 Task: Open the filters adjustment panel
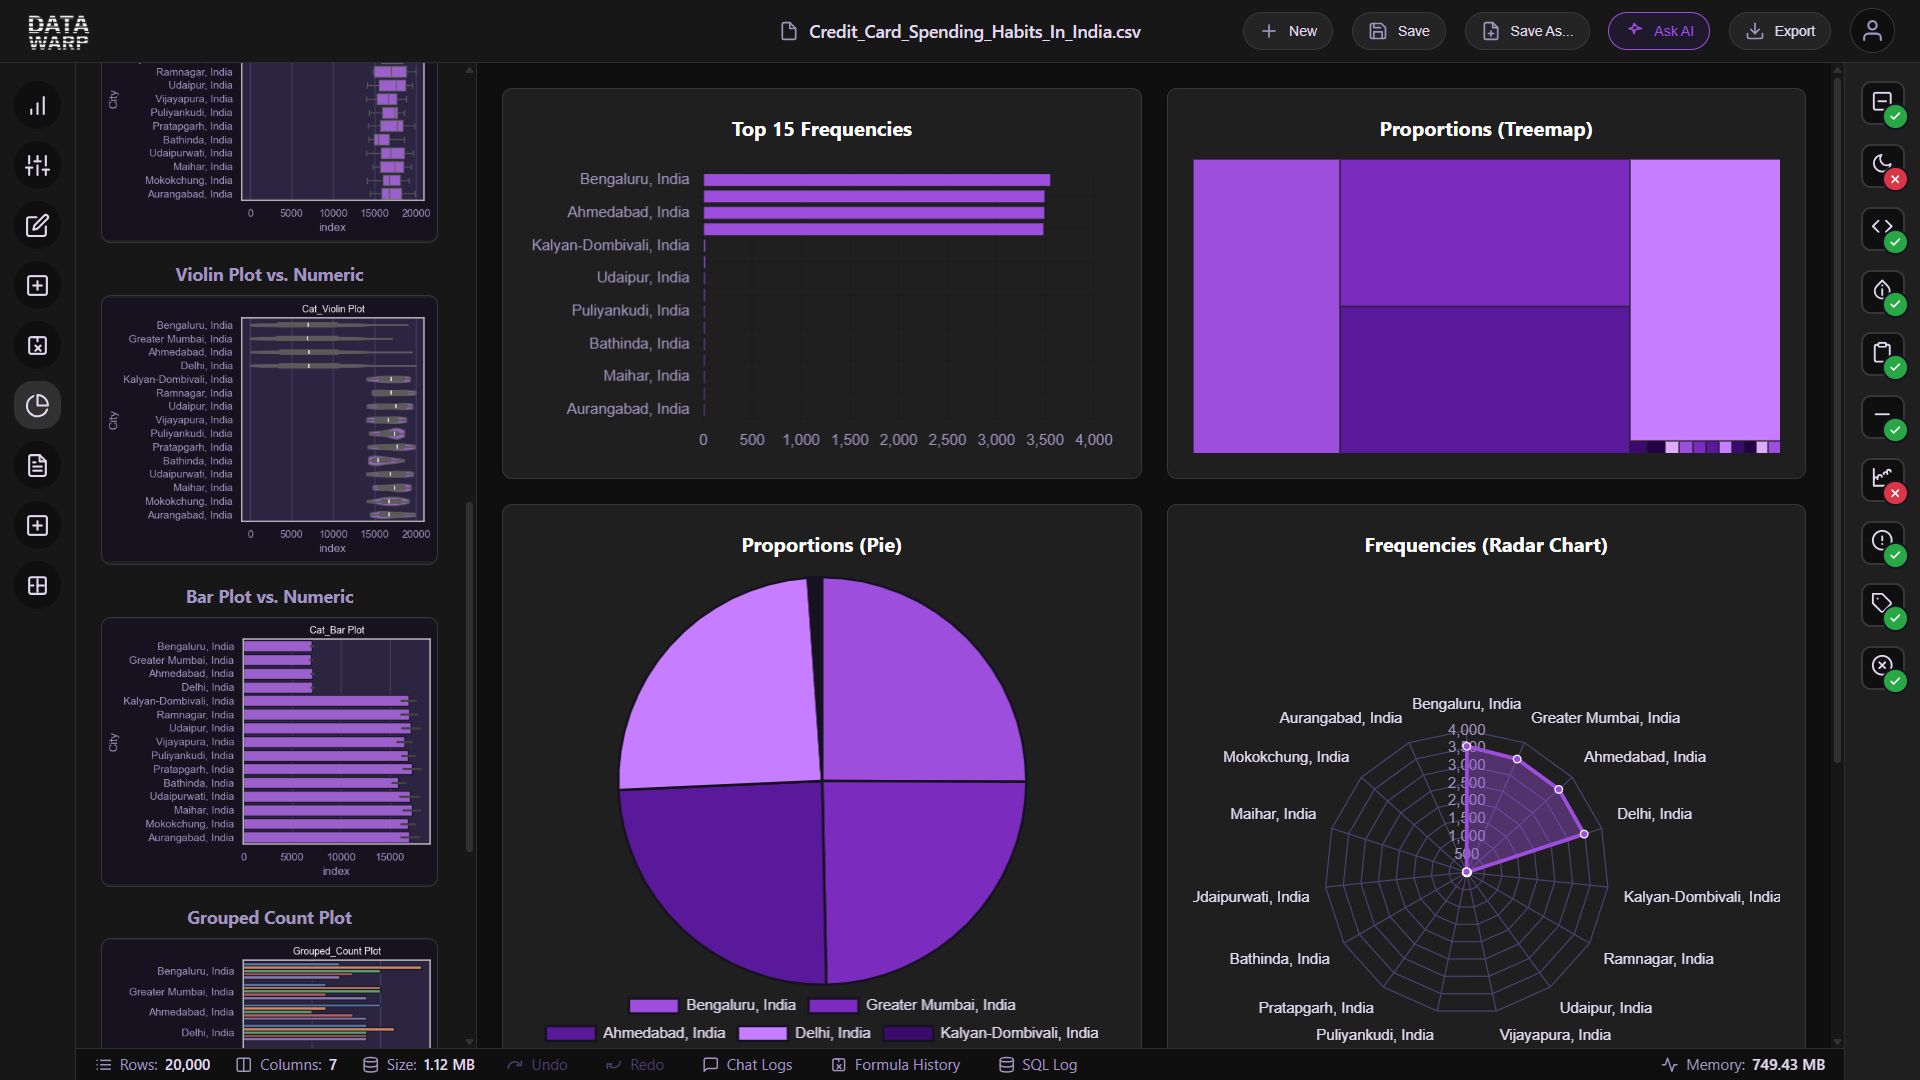coord(37,166)
